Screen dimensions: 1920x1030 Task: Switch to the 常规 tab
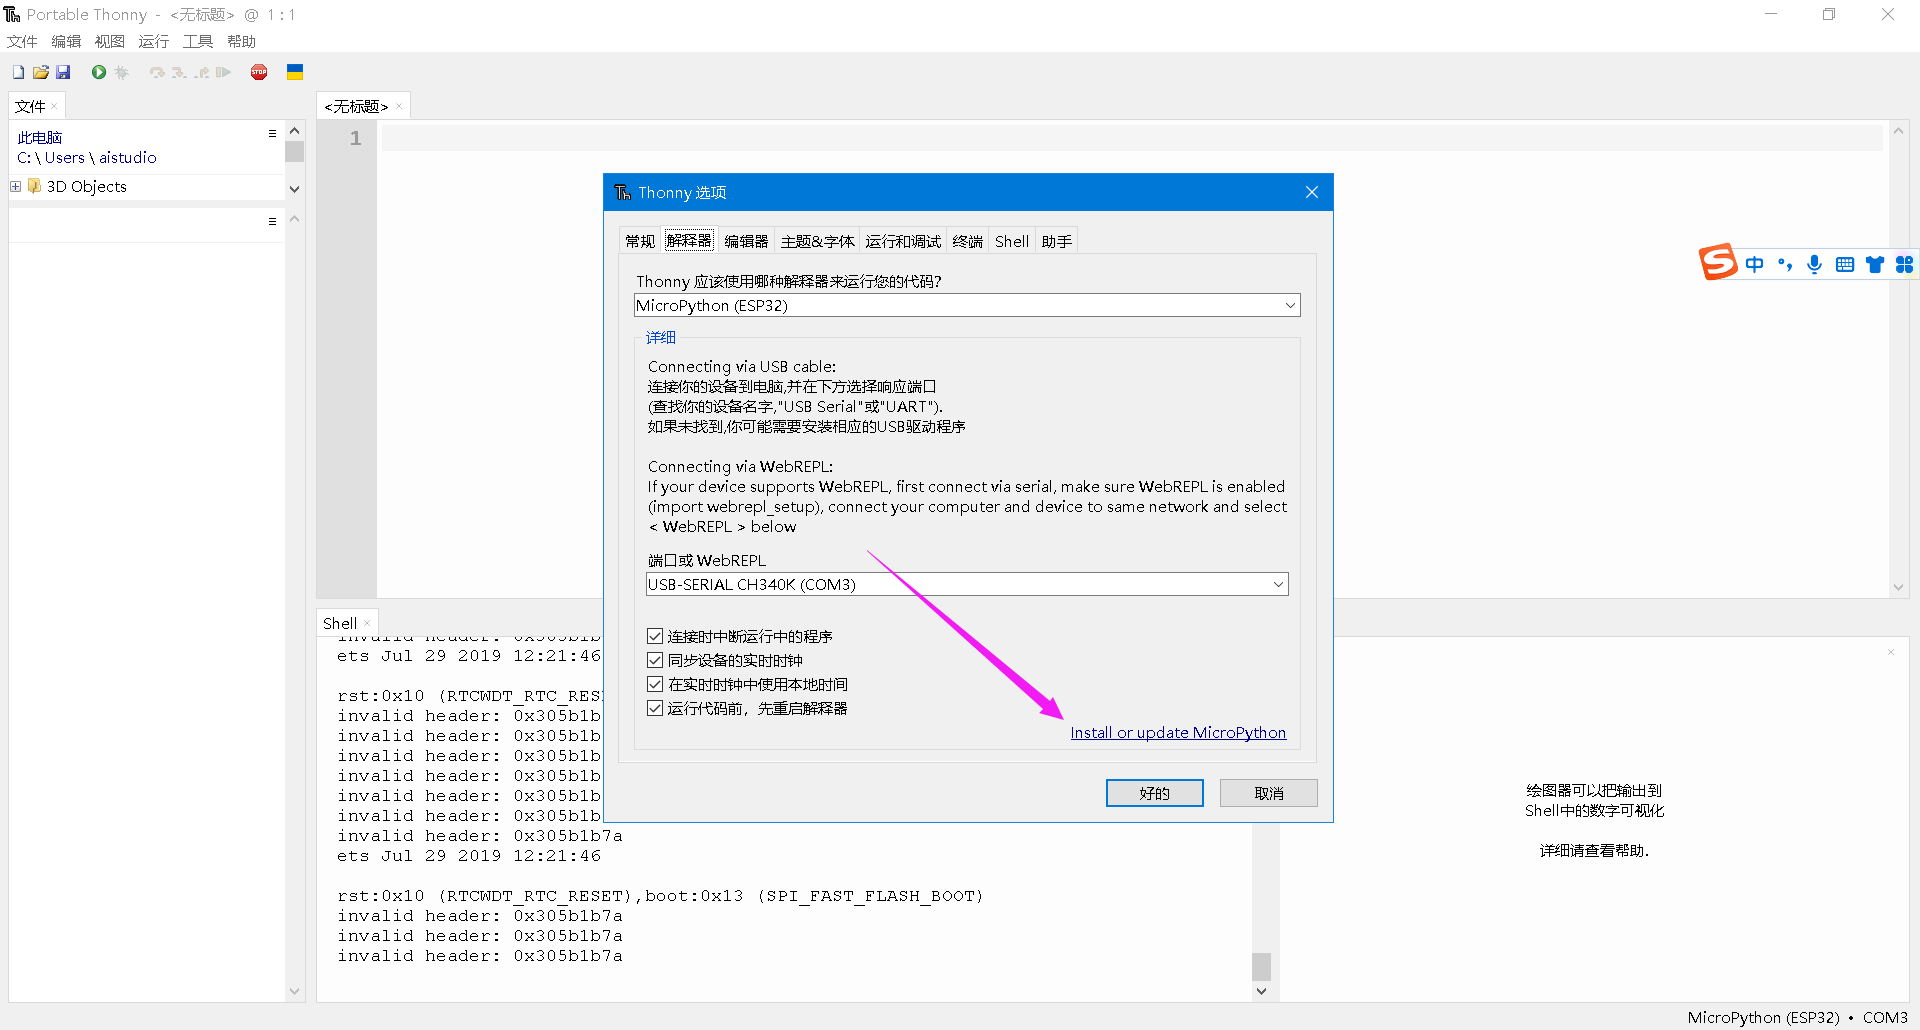pos(640,241)
